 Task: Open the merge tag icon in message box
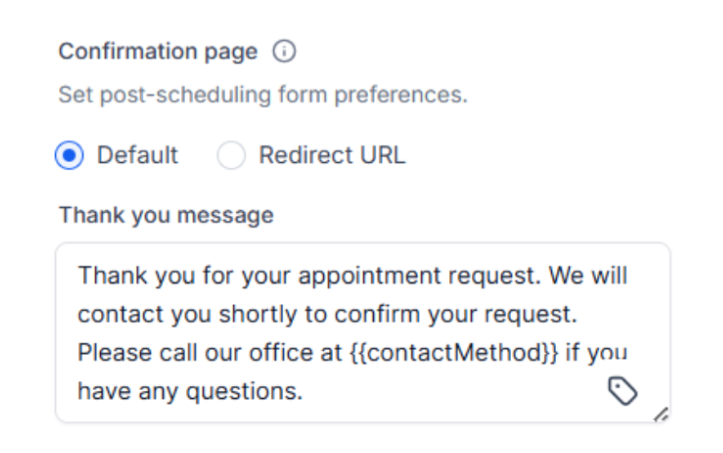coord(623,391)
